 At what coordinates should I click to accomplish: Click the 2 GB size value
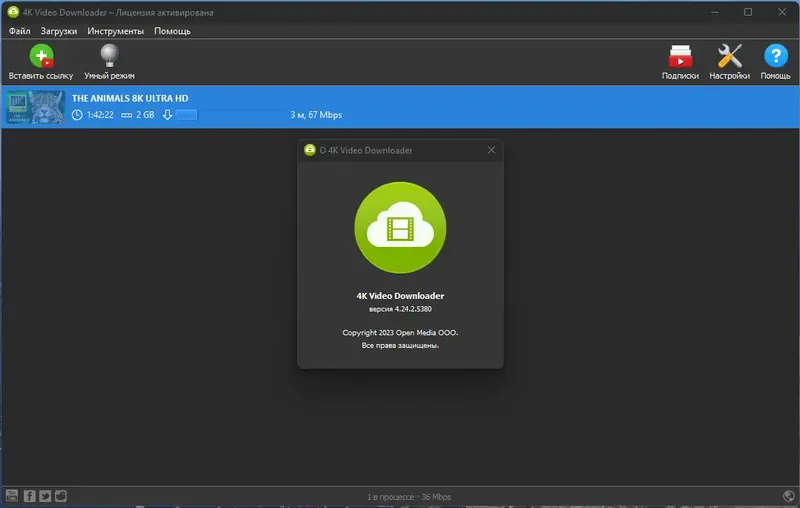(x=145, y=115)
